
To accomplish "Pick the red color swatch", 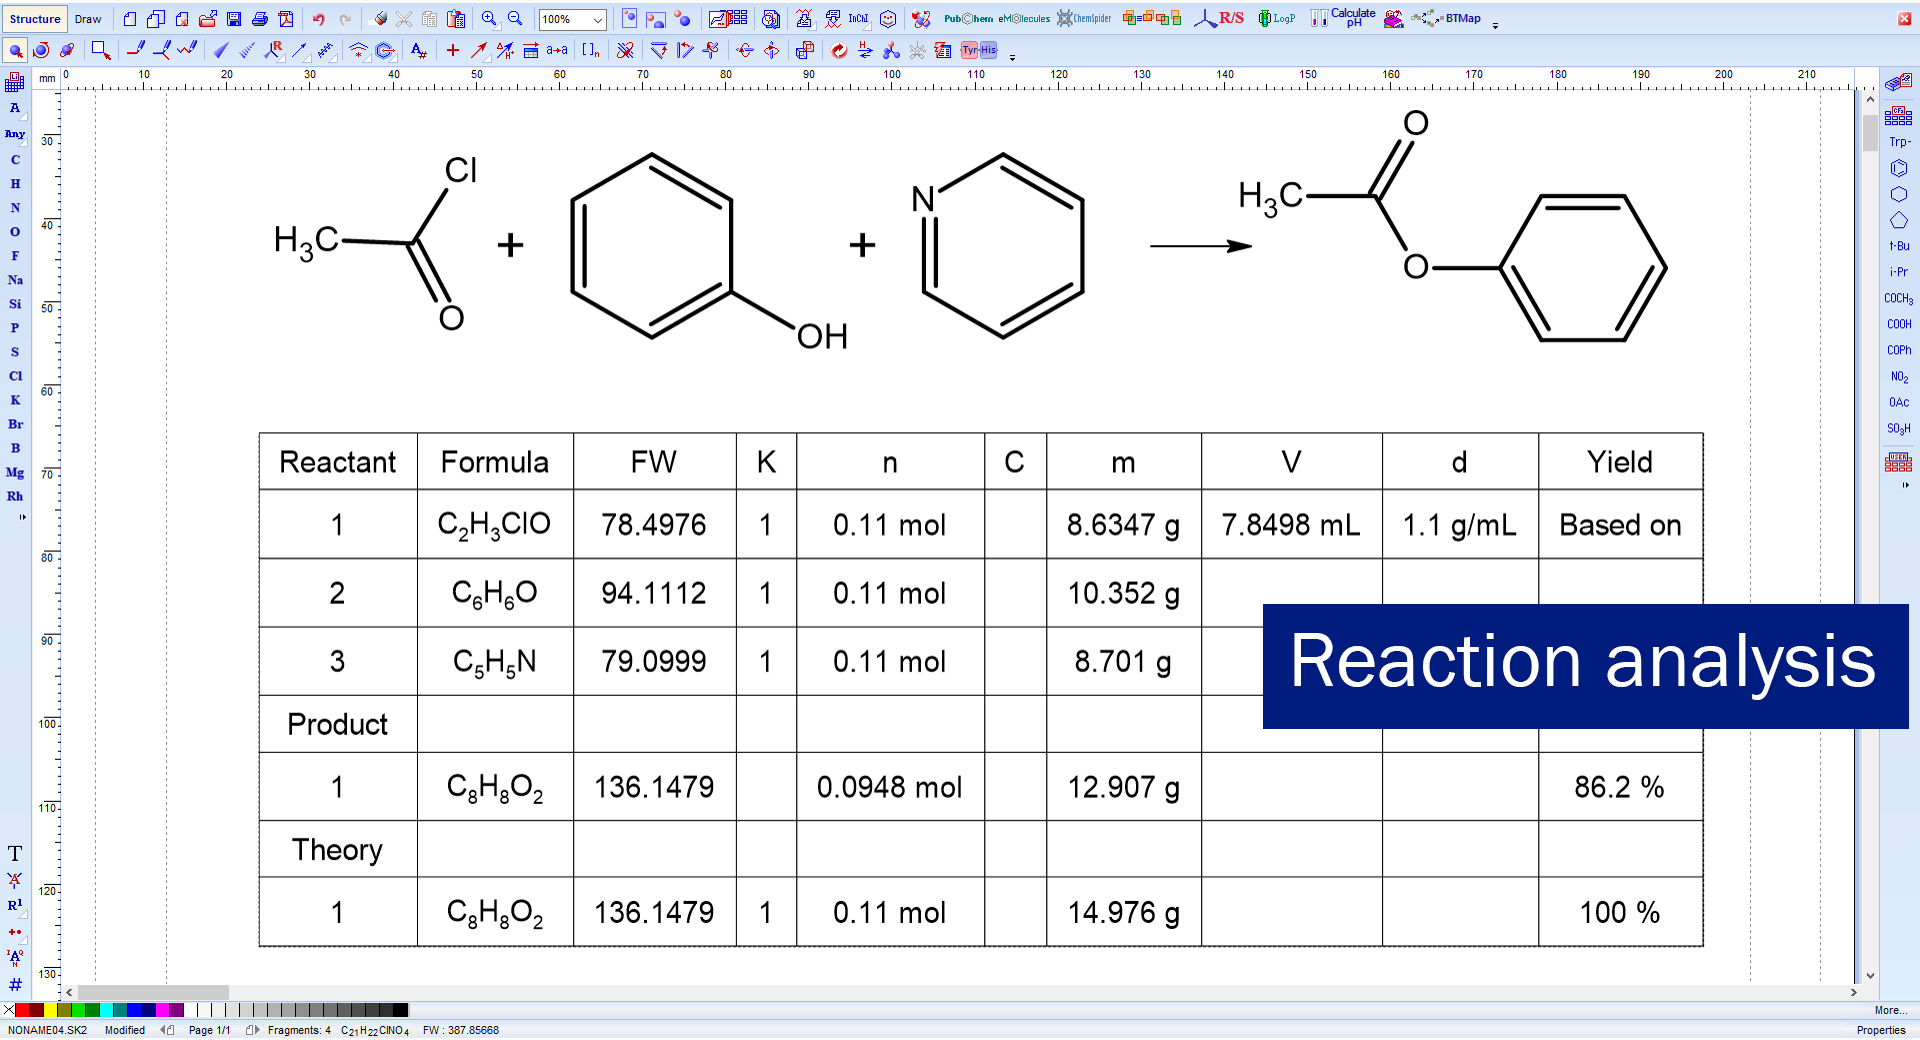I will [x=22, y=1010].
